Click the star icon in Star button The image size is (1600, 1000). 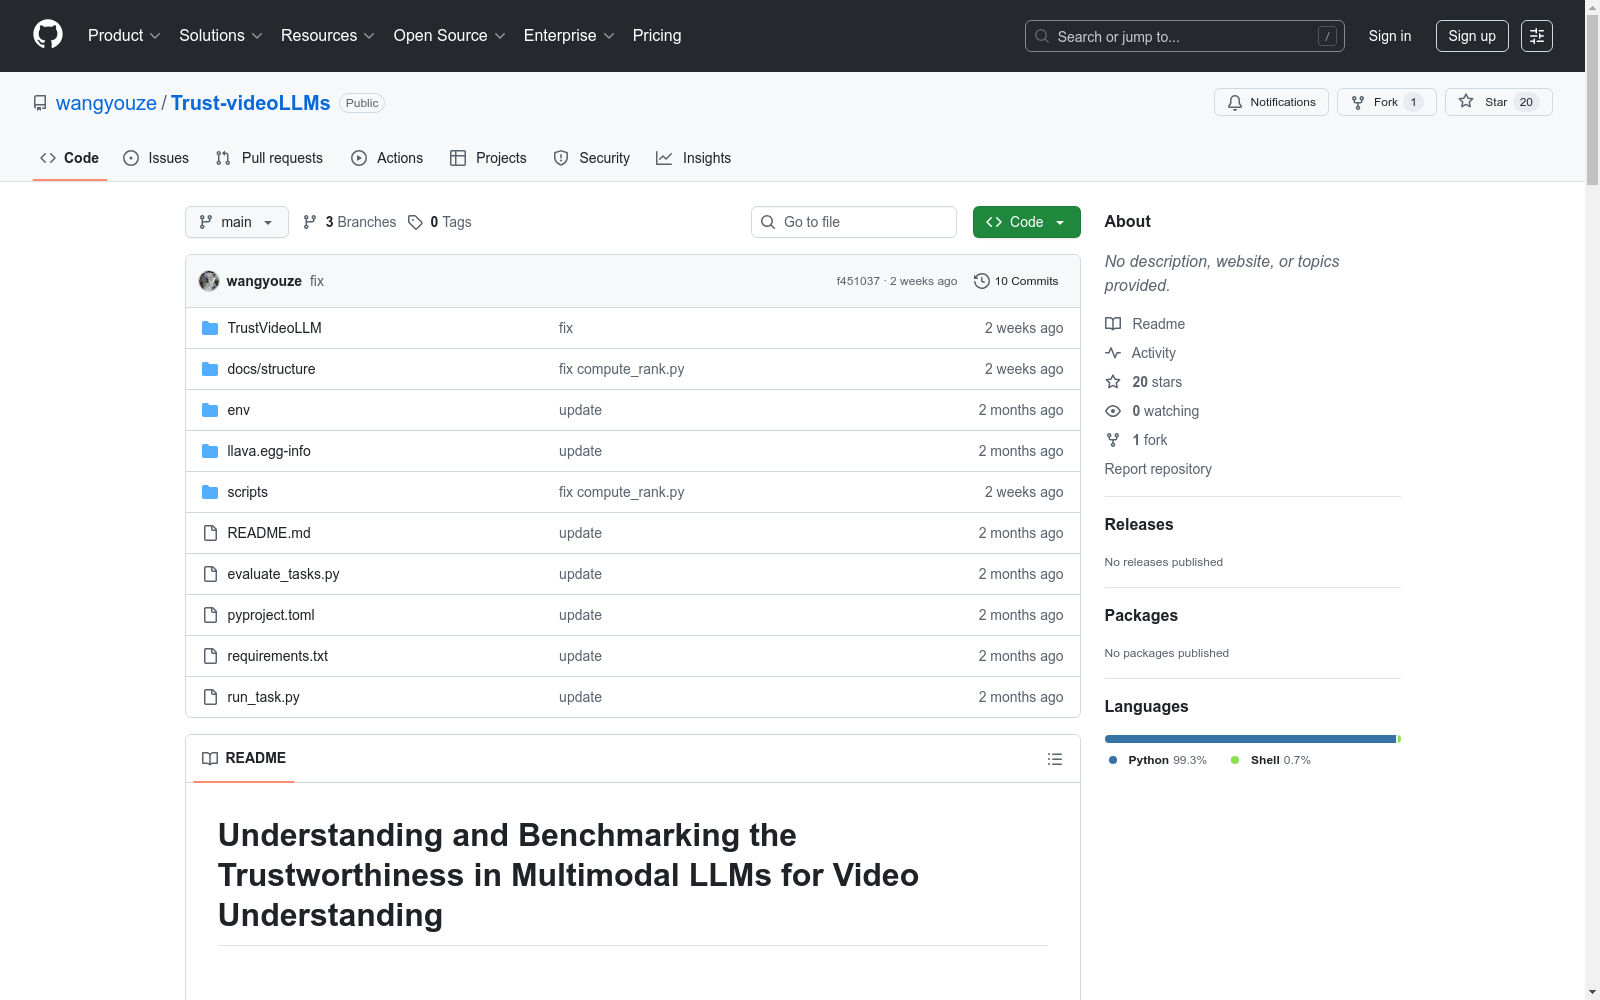[x=1466, y=101]
